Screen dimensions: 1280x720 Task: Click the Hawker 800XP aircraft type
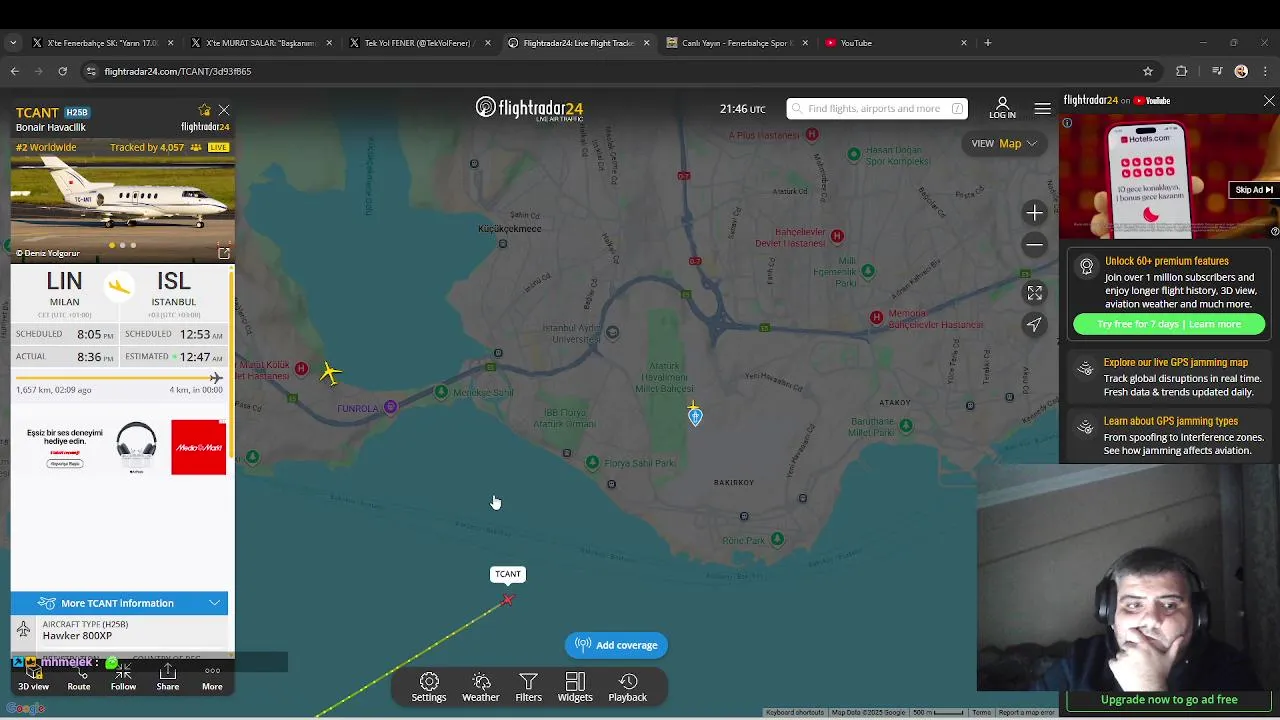77,635
